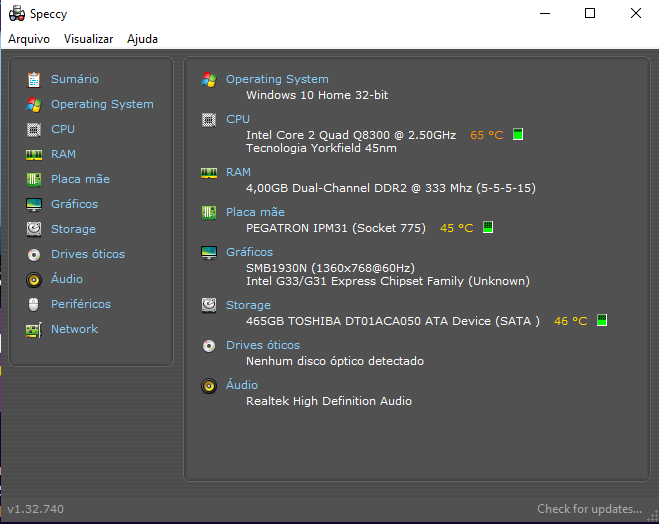Click the Operating System heading in summary
Image resolution: width=659 pixels, height=524 pixels.
(x=277, y=79)
